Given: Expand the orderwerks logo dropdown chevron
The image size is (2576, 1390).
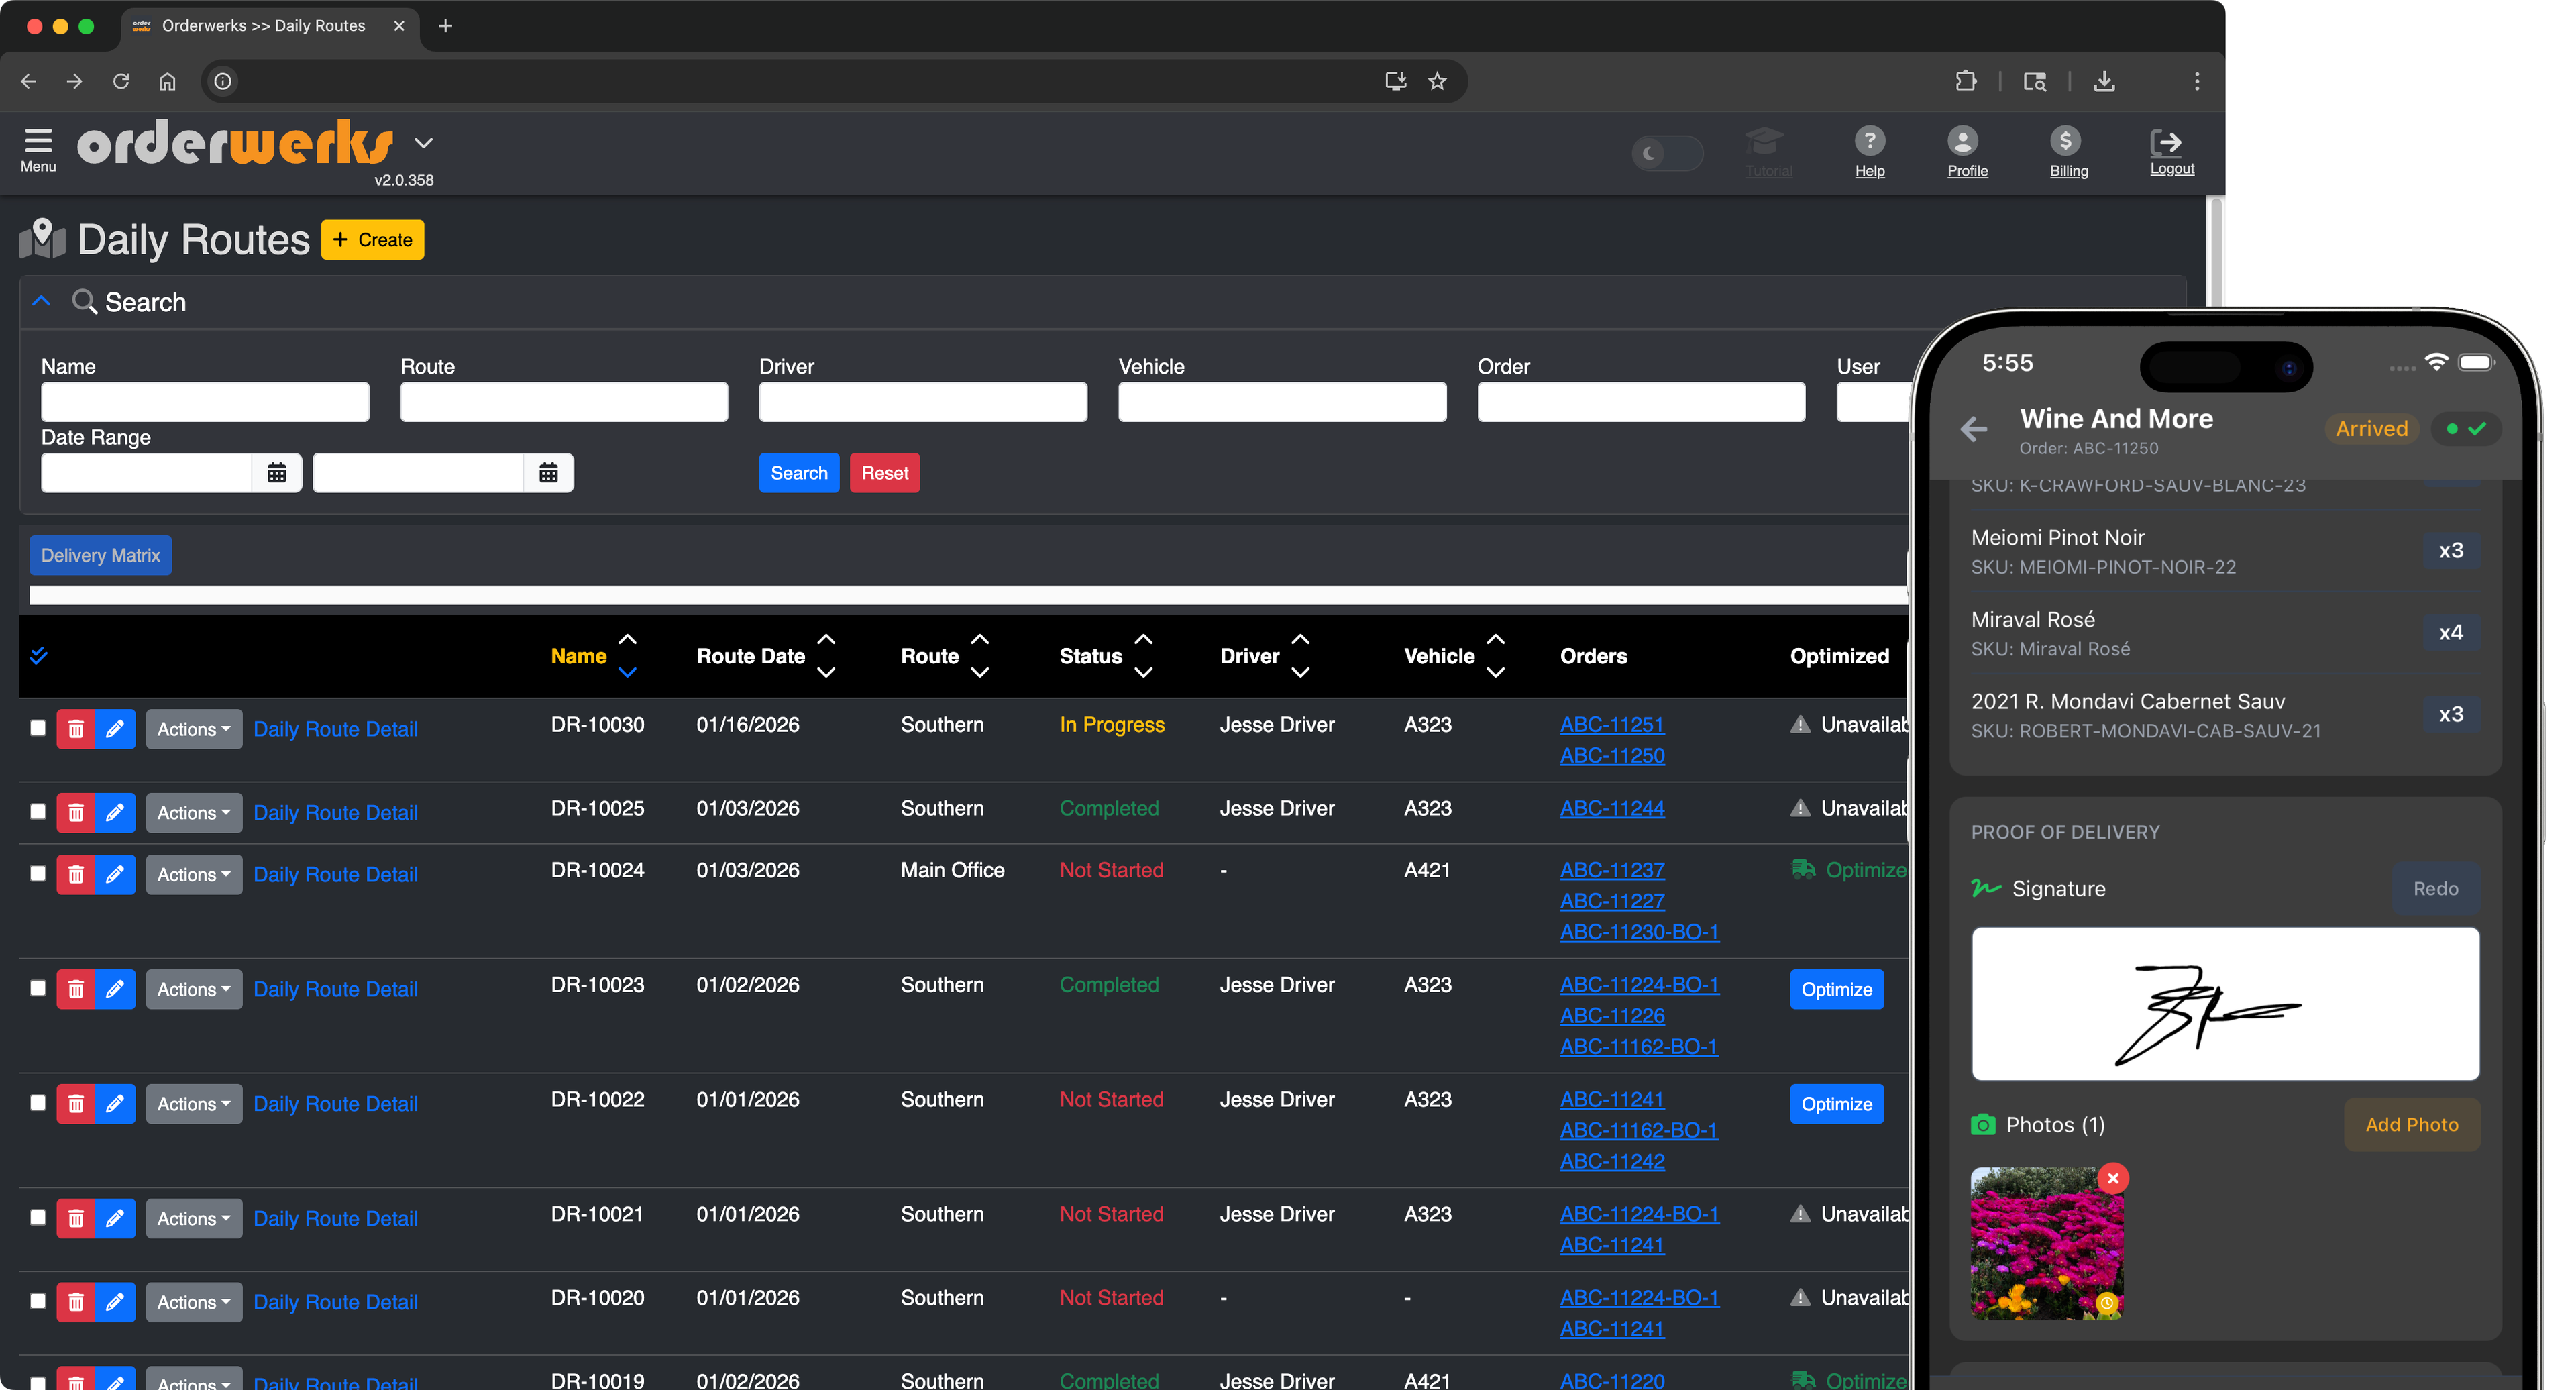Looking at the screenshot, I should tap(424, 142).
